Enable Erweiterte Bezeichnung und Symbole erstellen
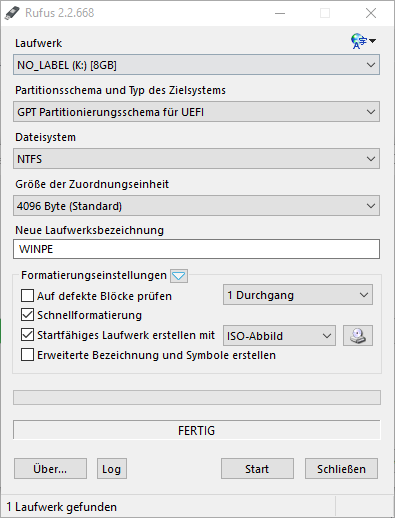The height and width of the screenshot is (518, 395). (27, 355)
